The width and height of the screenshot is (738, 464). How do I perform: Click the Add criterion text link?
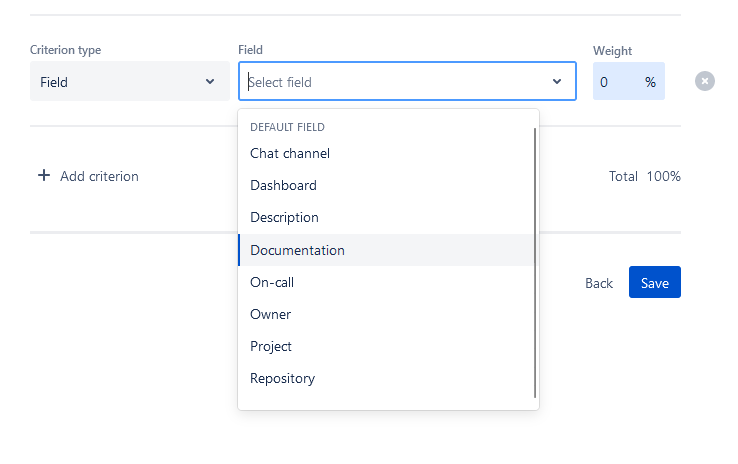pyautogui.click(x=99, y=176)
